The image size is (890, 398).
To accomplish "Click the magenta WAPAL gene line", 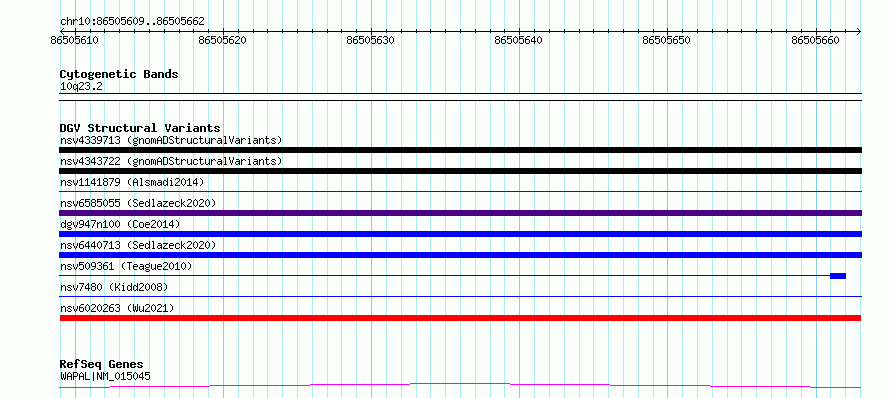I will [460, 386].
